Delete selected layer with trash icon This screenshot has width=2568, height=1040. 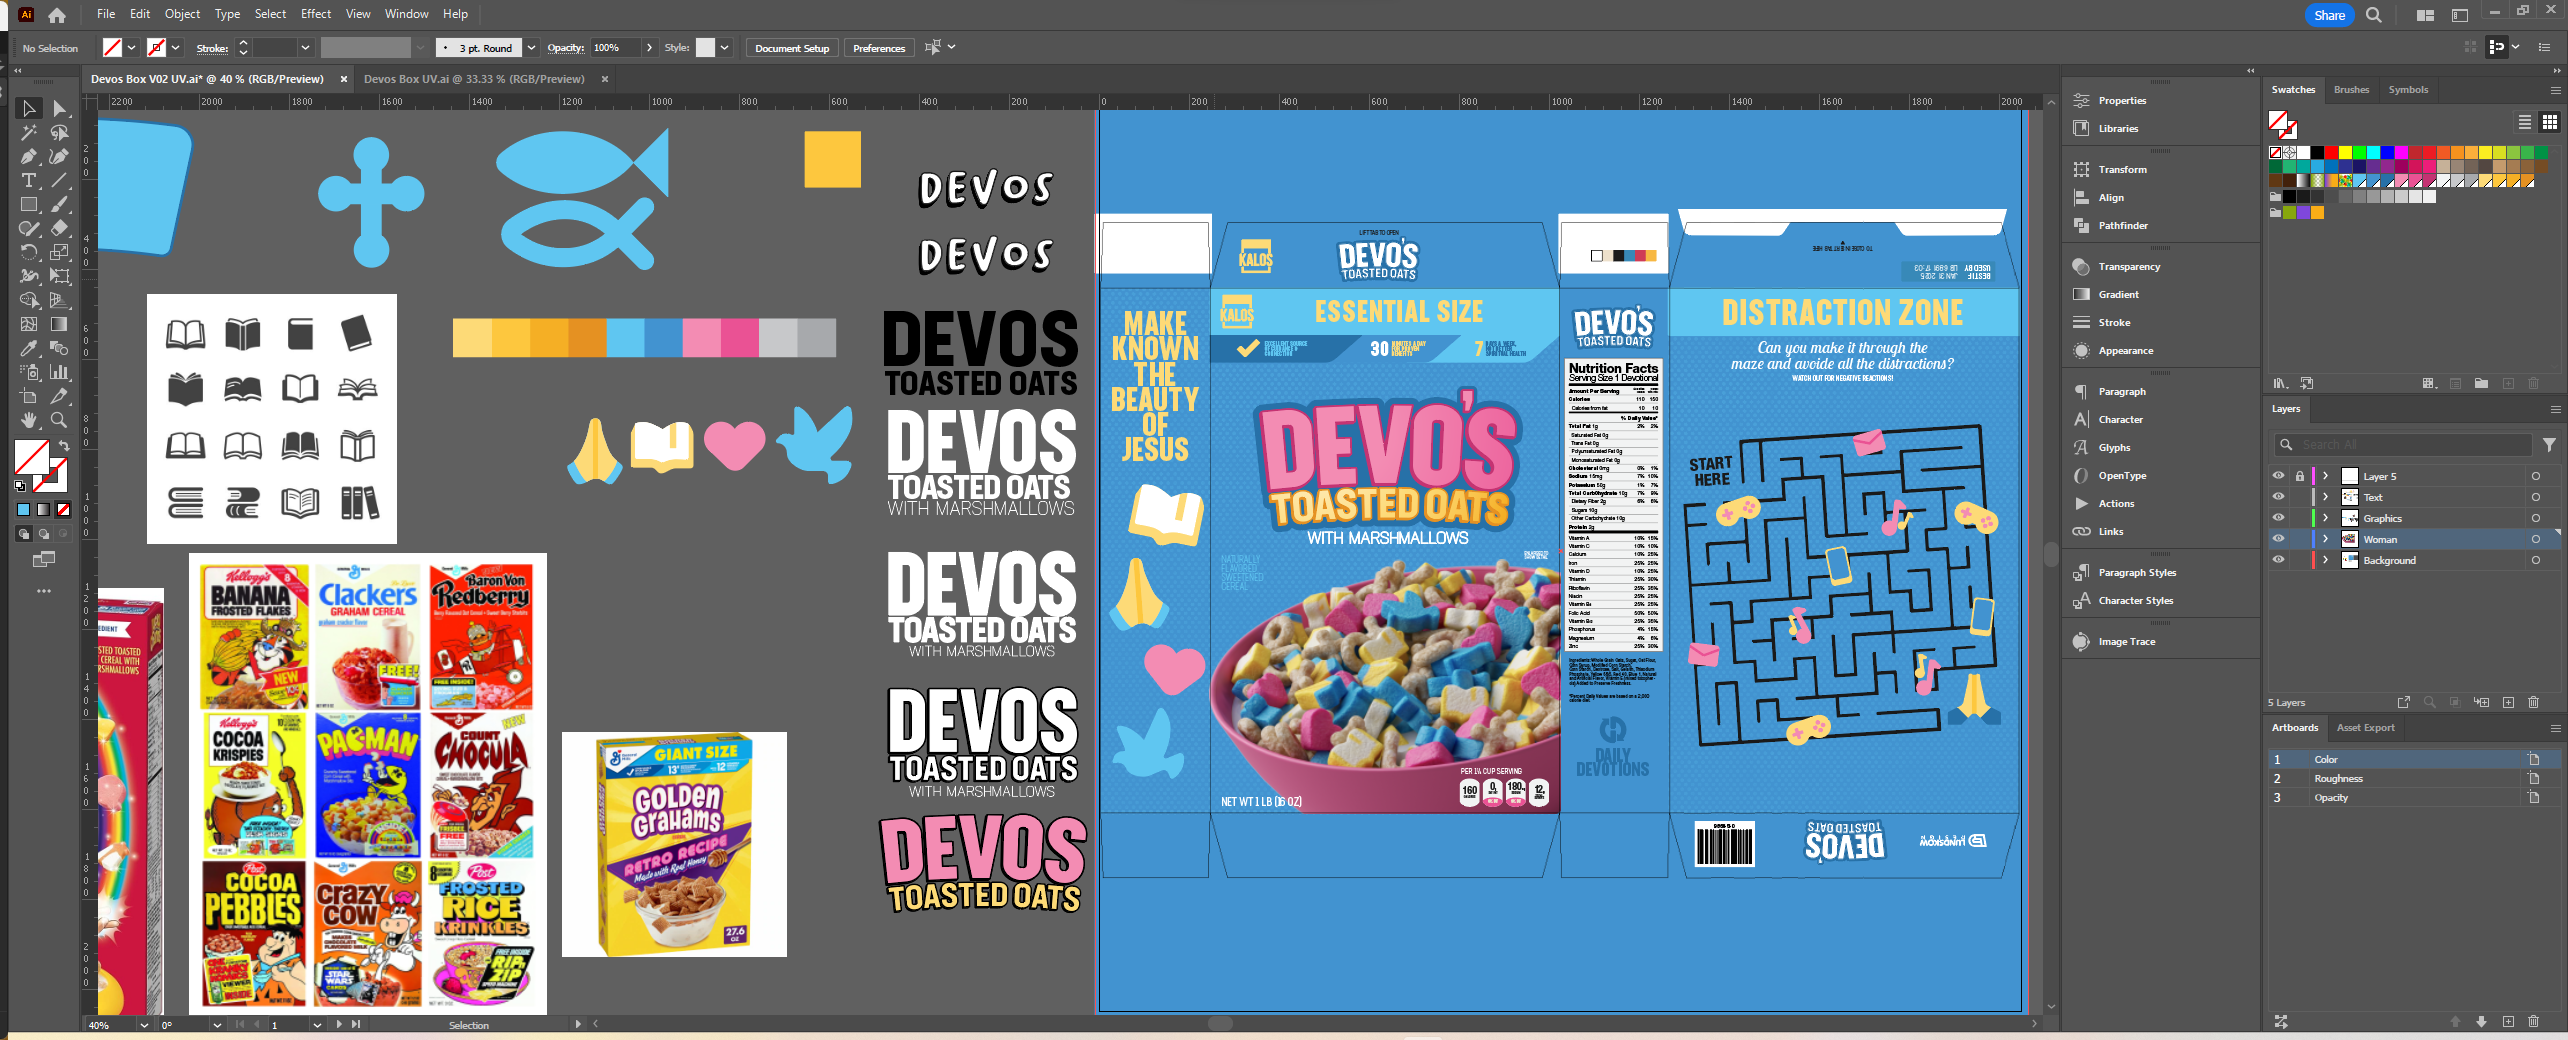2533,703
